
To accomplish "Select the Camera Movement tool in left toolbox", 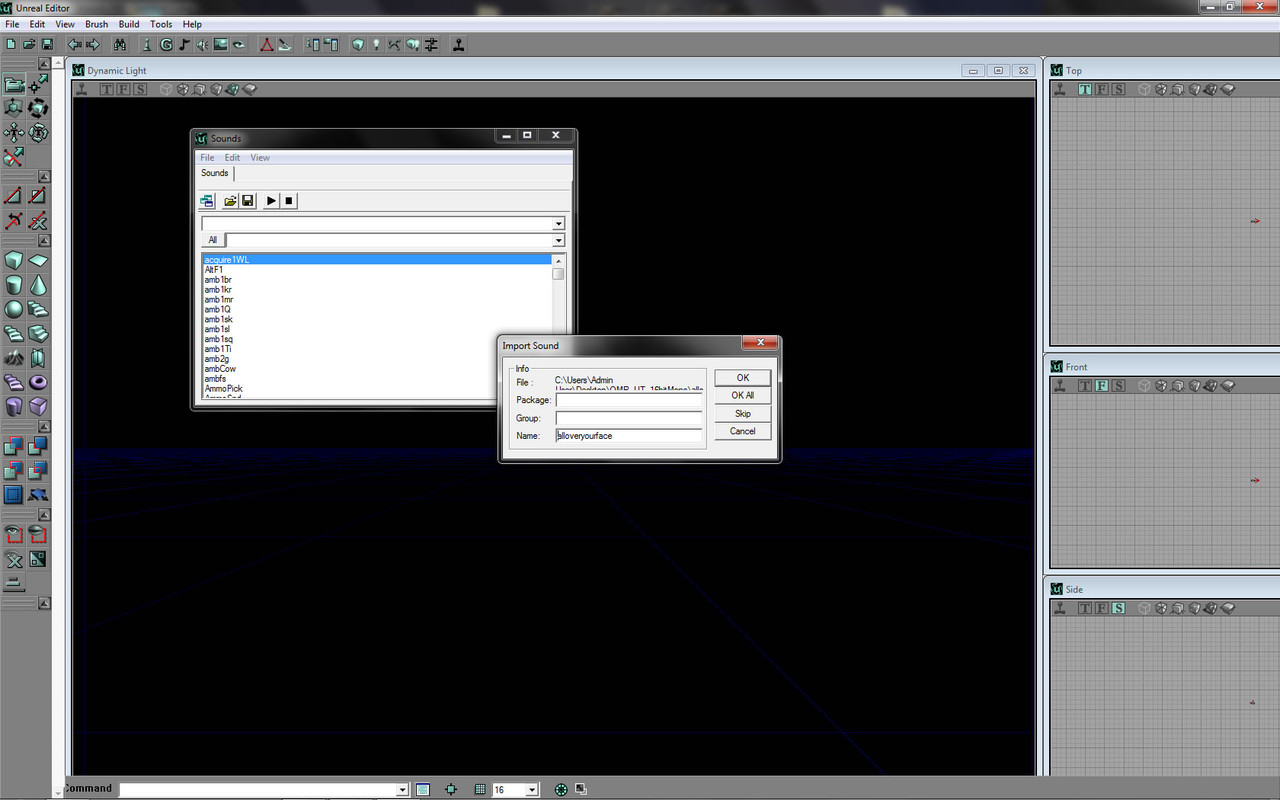I will pyautogui.click(x=14, y=85).
